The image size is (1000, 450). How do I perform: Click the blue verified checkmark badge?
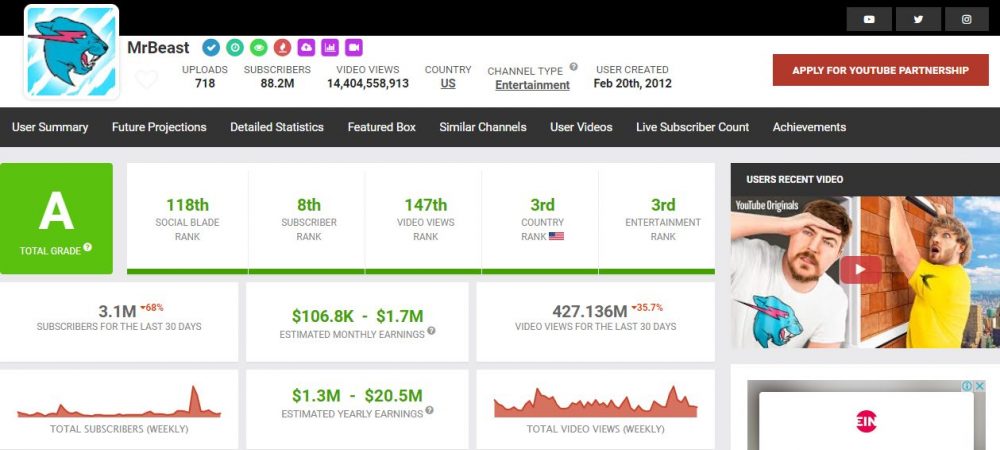tap(211, 47)
